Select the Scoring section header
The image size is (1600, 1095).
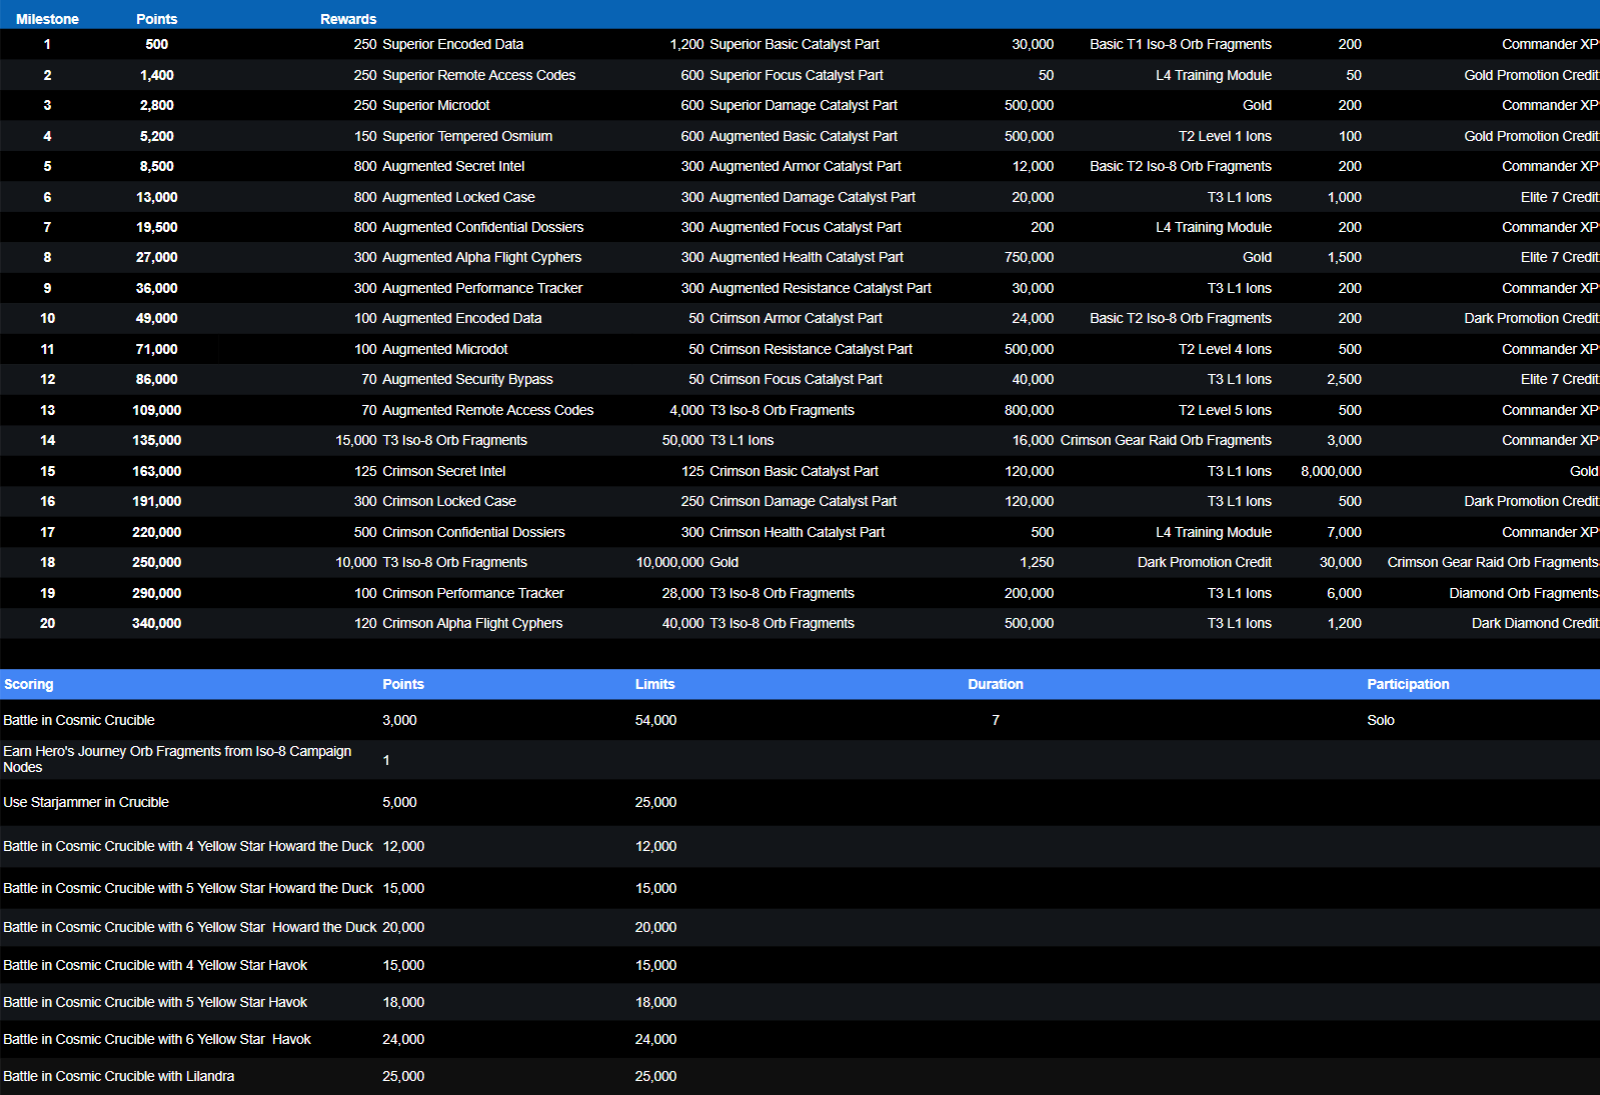(x=29, y=684)
